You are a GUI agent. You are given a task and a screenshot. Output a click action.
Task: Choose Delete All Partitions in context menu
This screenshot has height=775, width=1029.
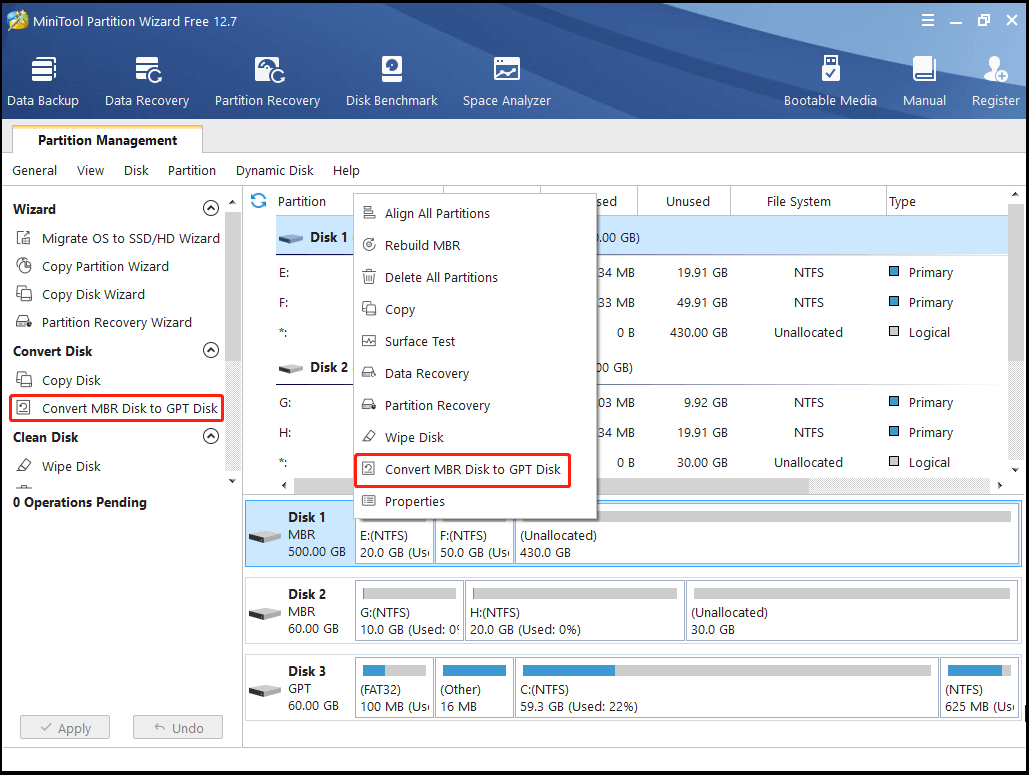474,278
